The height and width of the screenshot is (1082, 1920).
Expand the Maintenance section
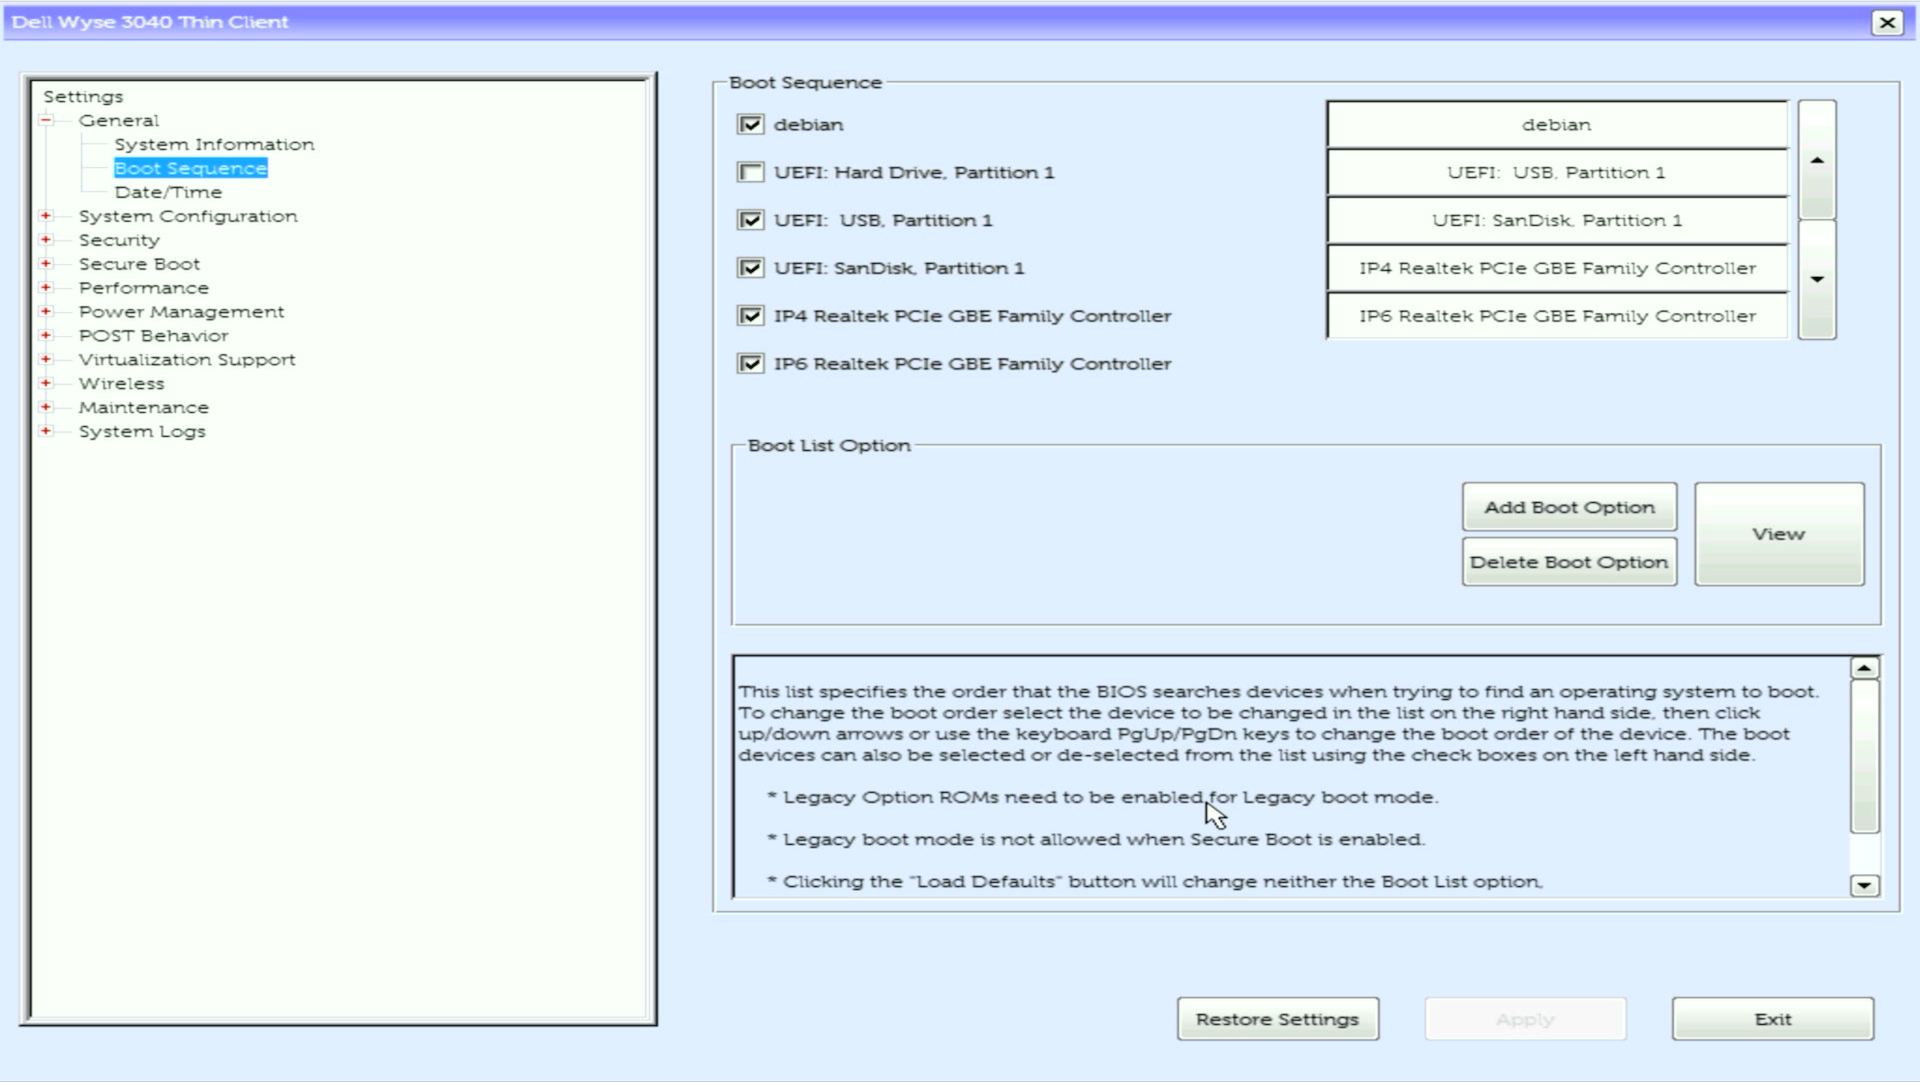46,408
